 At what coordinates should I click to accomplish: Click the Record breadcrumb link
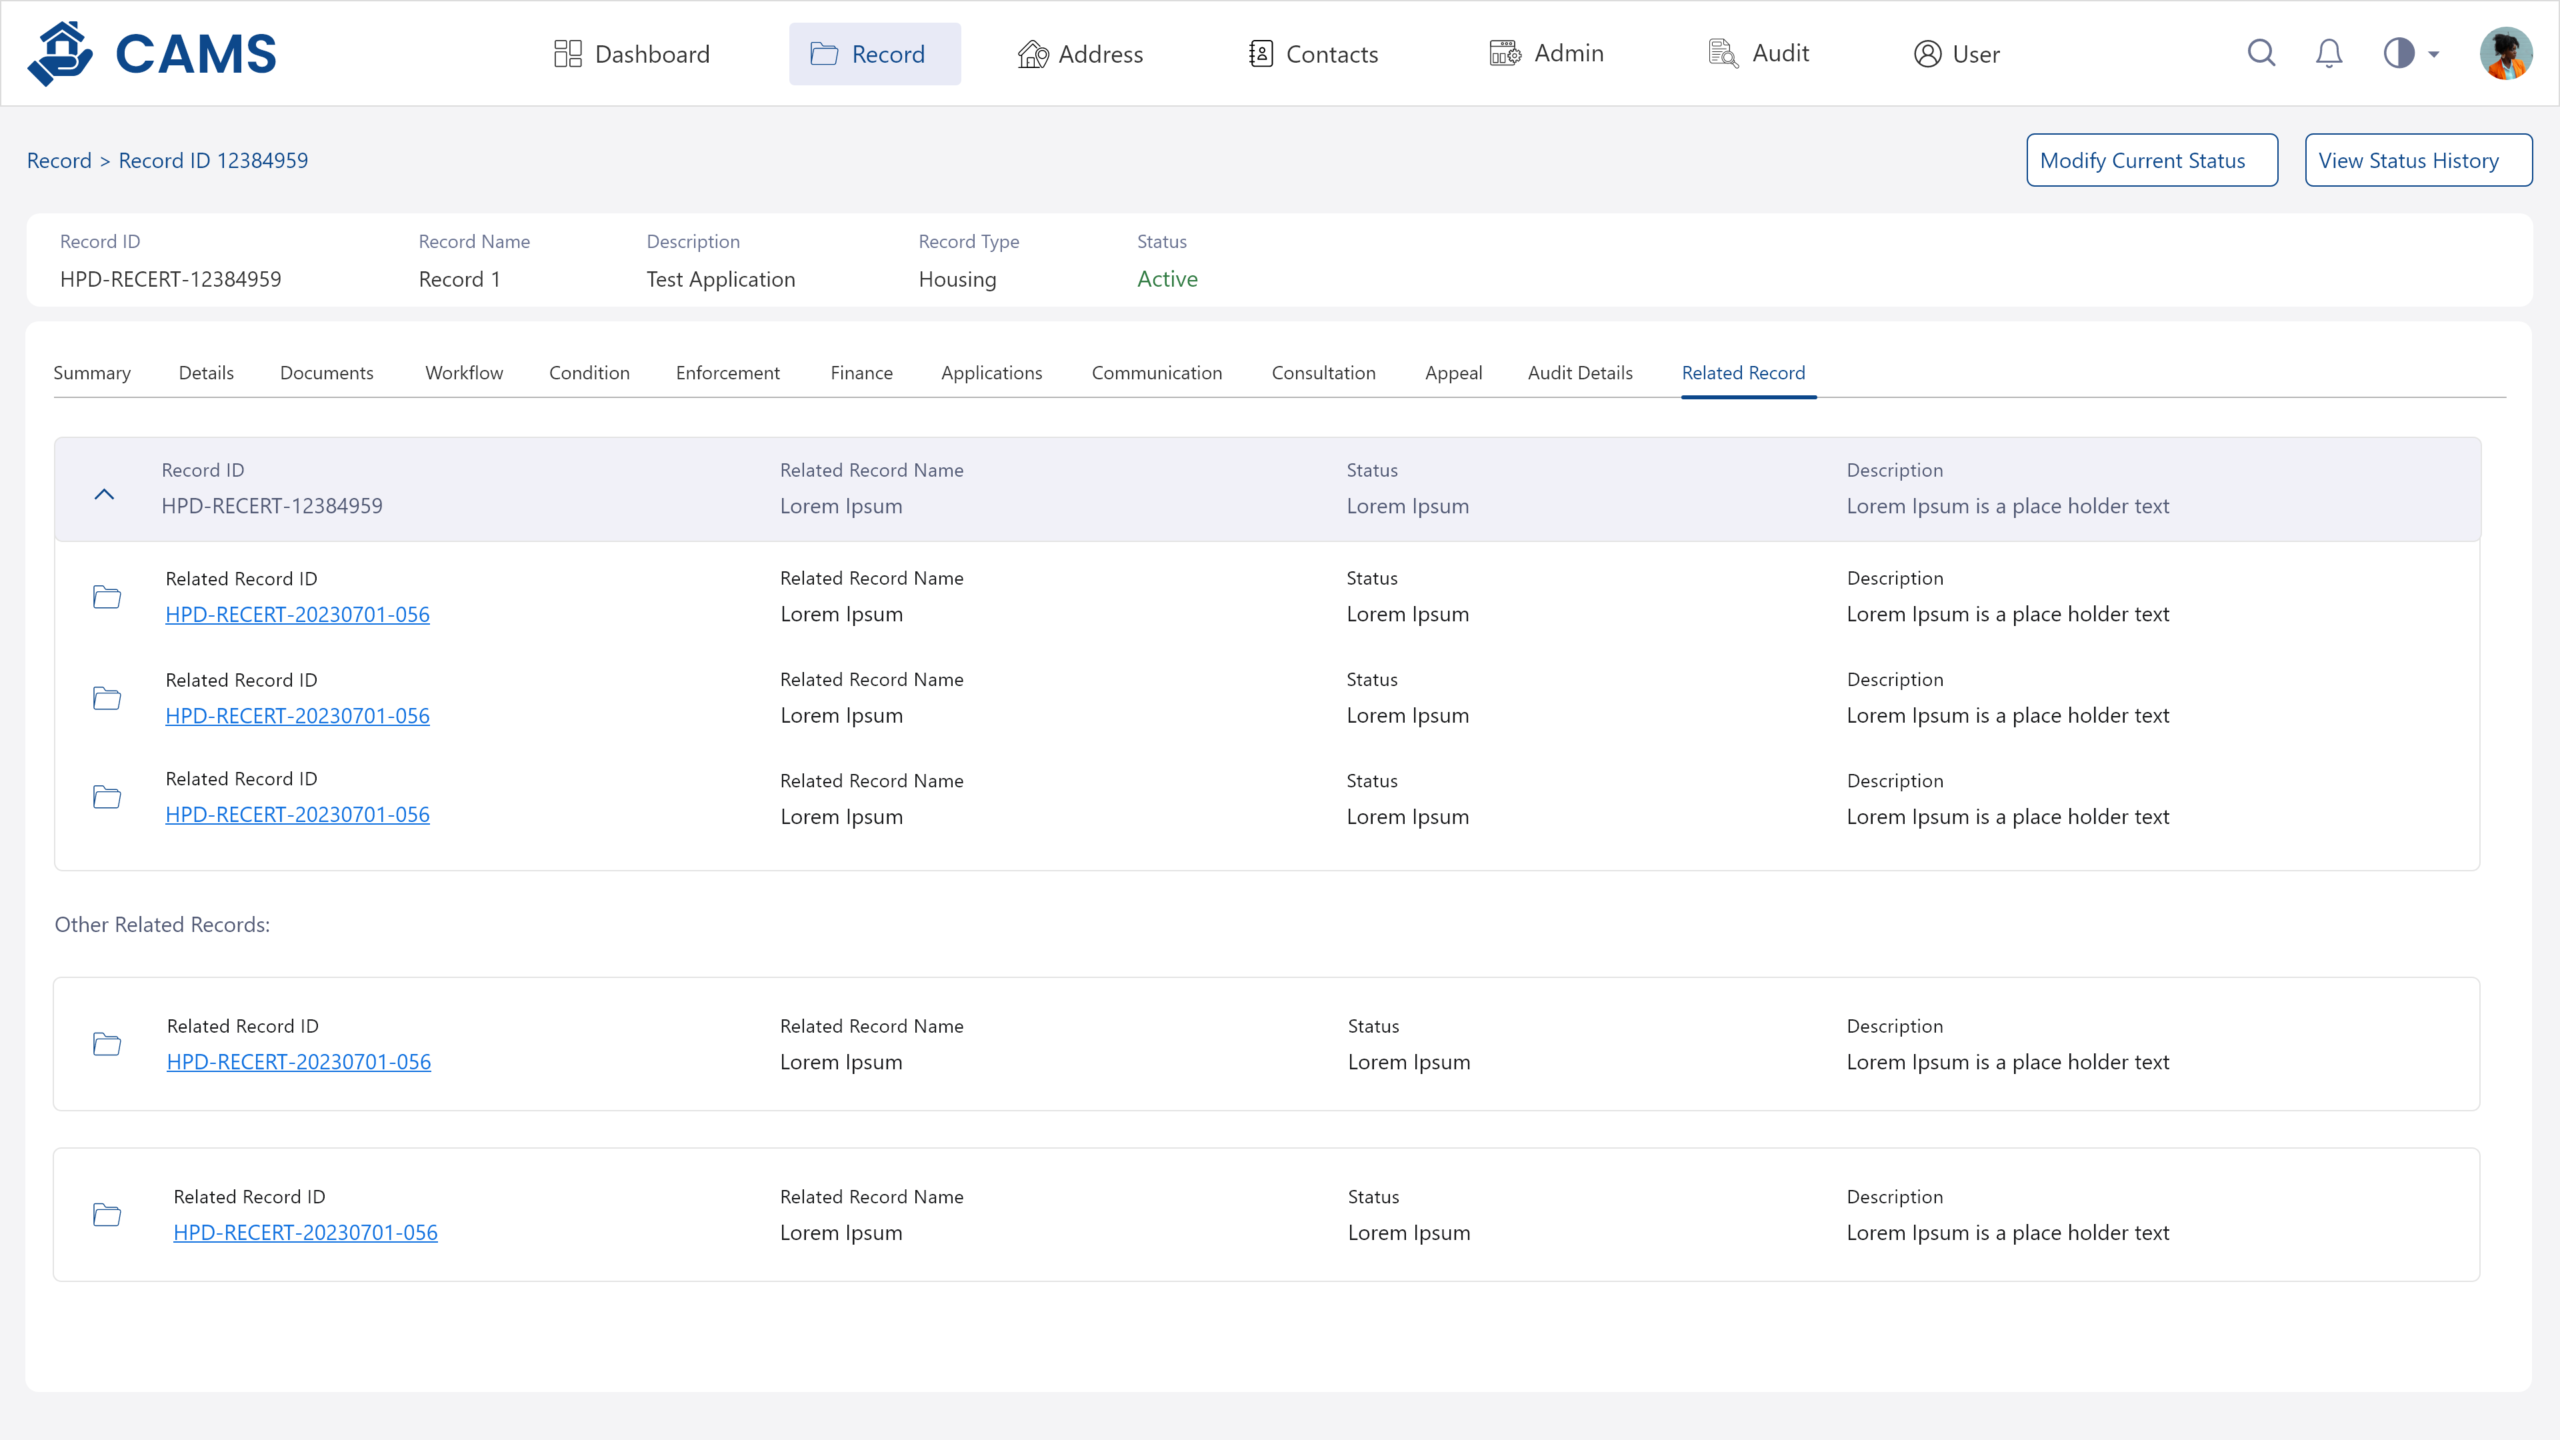coord(59,161)
